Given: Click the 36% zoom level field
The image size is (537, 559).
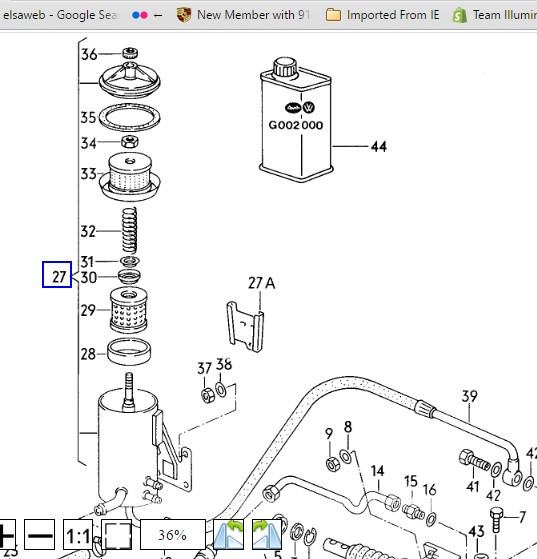Looking at the screenshot, I should point(173,534).
